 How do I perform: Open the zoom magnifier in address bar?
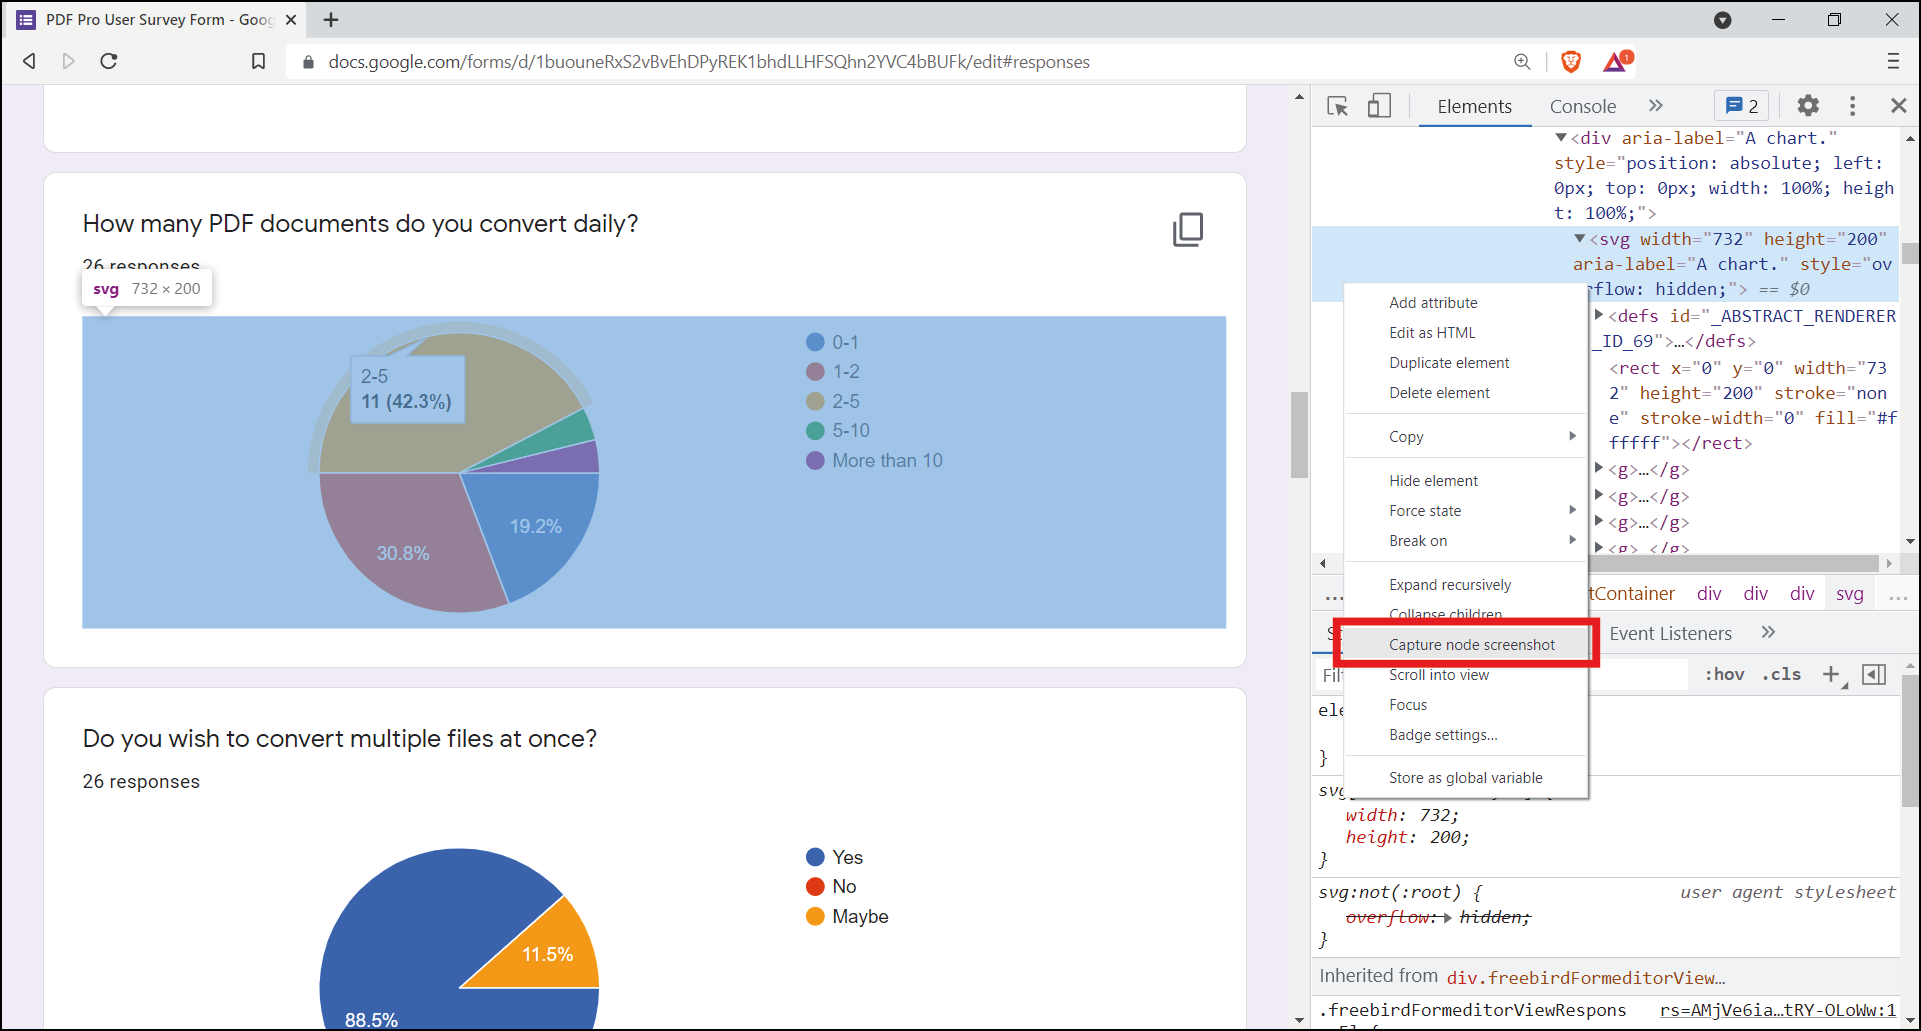click(x=1522, y=62)
